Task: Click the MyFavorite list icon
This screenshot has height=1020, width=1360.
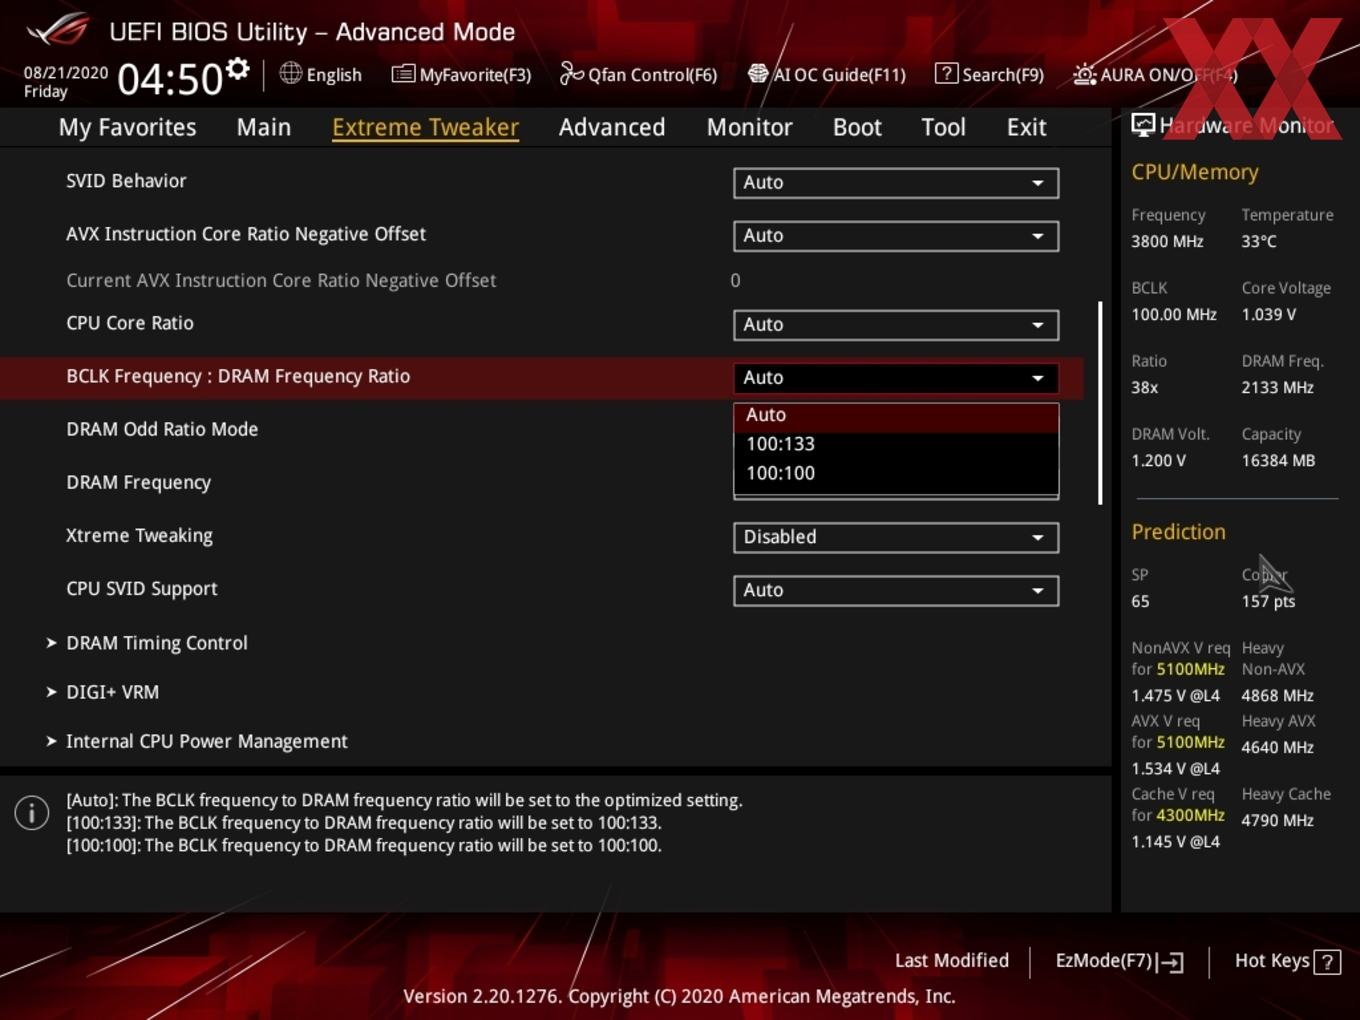Action: click(403, 74)
